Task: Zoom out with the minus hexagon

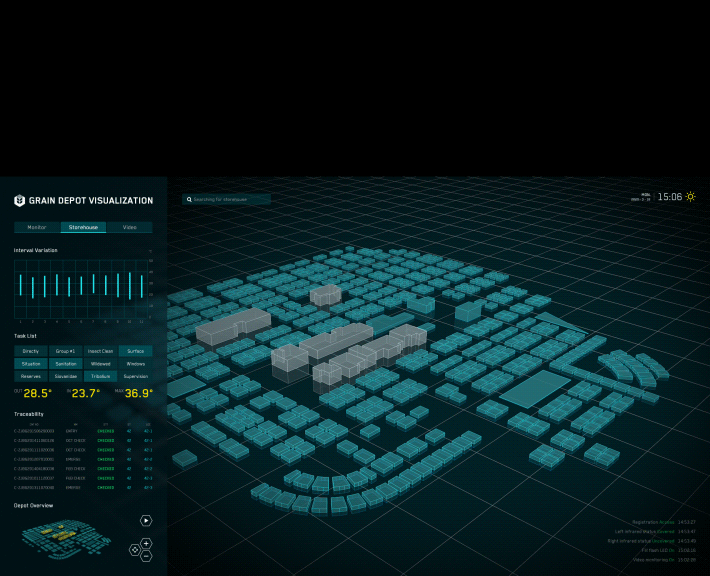Action: pyautogui.click(x=146, y=556)
